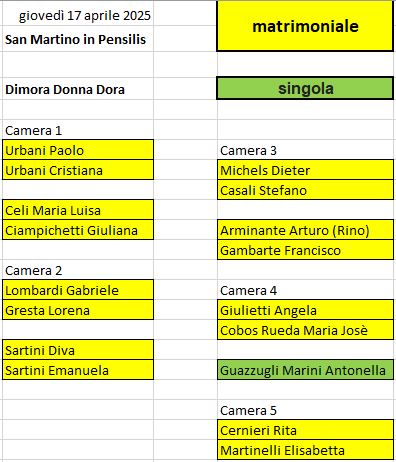The height and width of the screenshot is (462, 396).
Task: Select the Arminante Arturo (Rino) cell
Action: pos(305,230)
